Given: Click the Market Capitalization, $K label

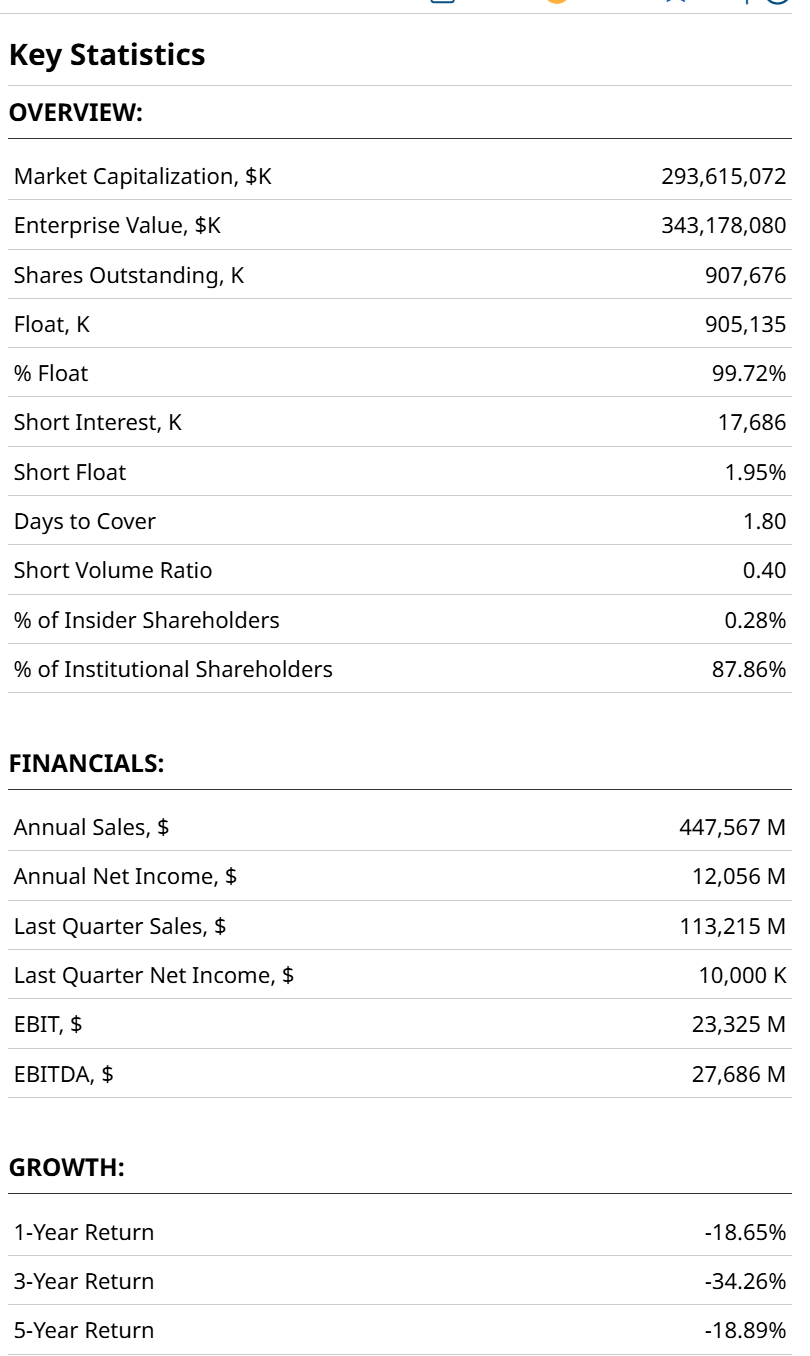Looking at the screenshot, I should click(143, 177).
